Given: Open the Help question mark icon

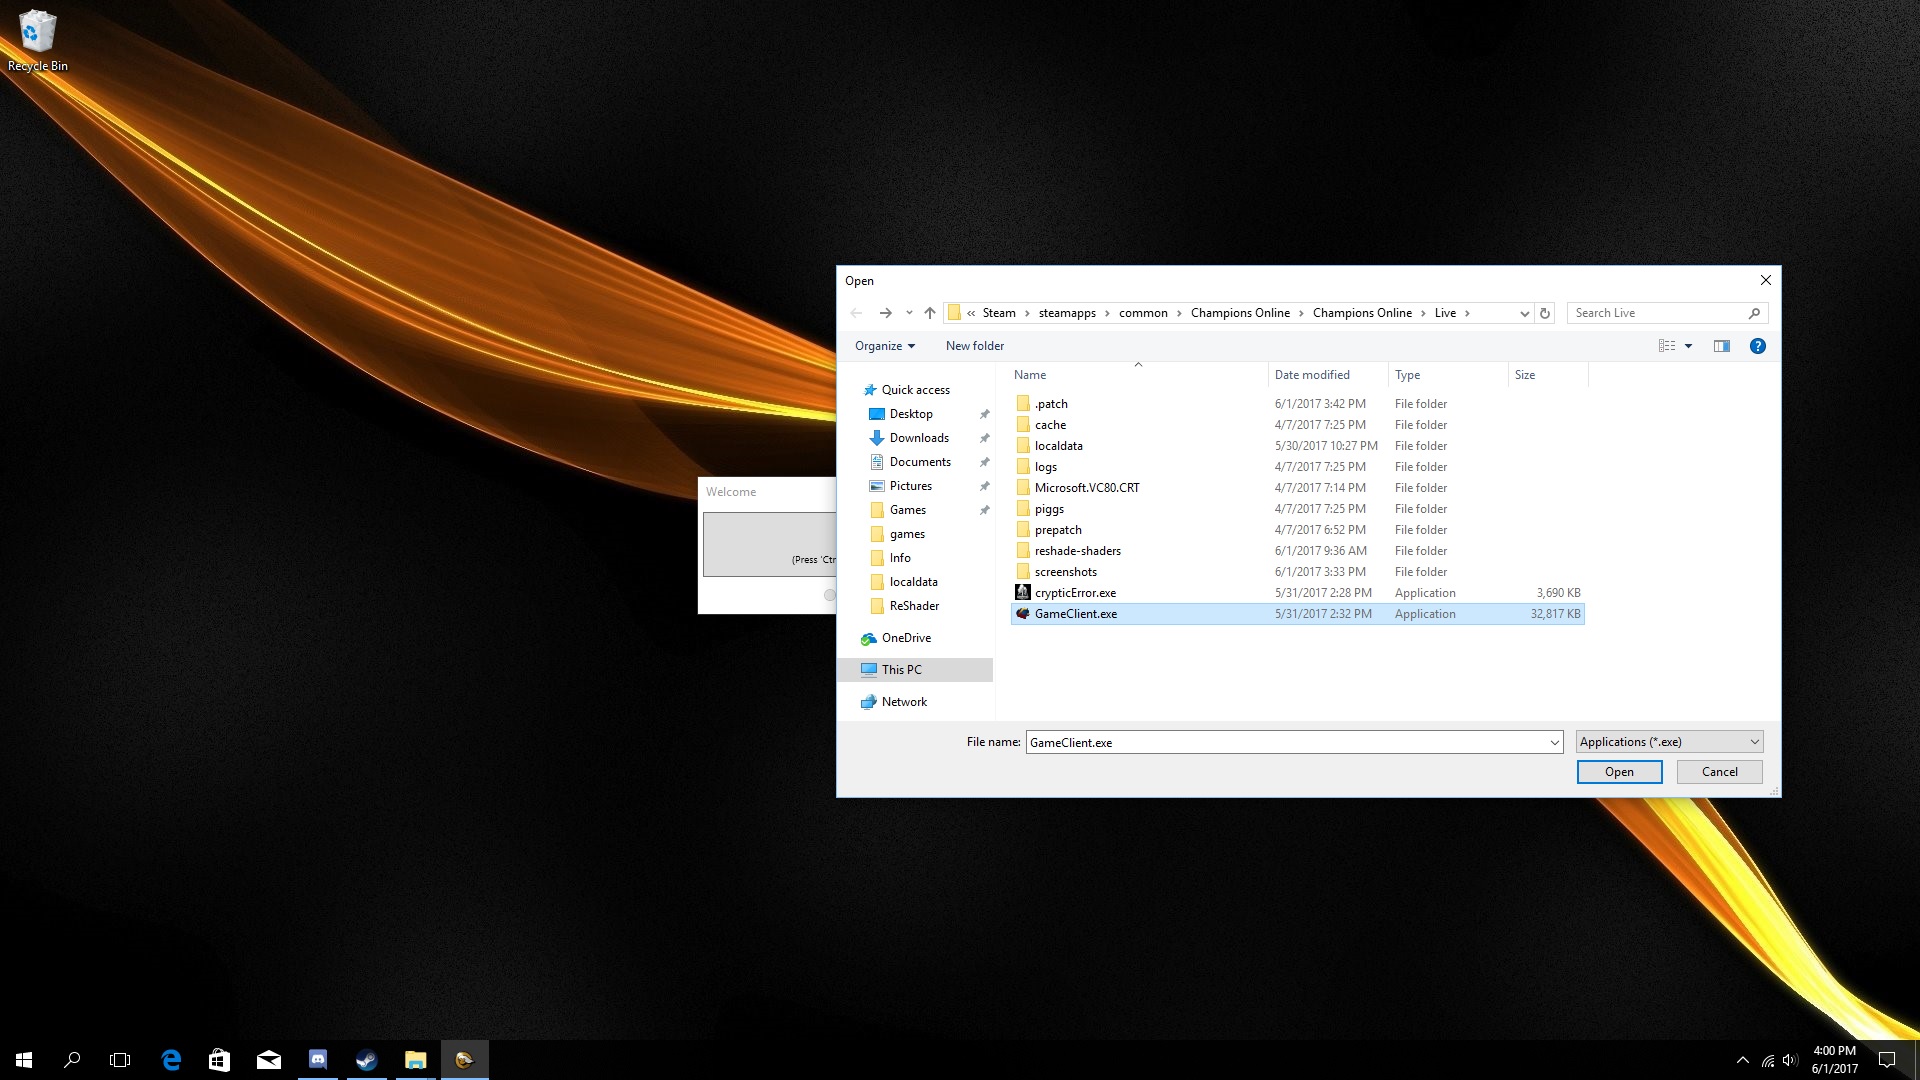Looking at the screenshot, I should (x=1757, y=346).
